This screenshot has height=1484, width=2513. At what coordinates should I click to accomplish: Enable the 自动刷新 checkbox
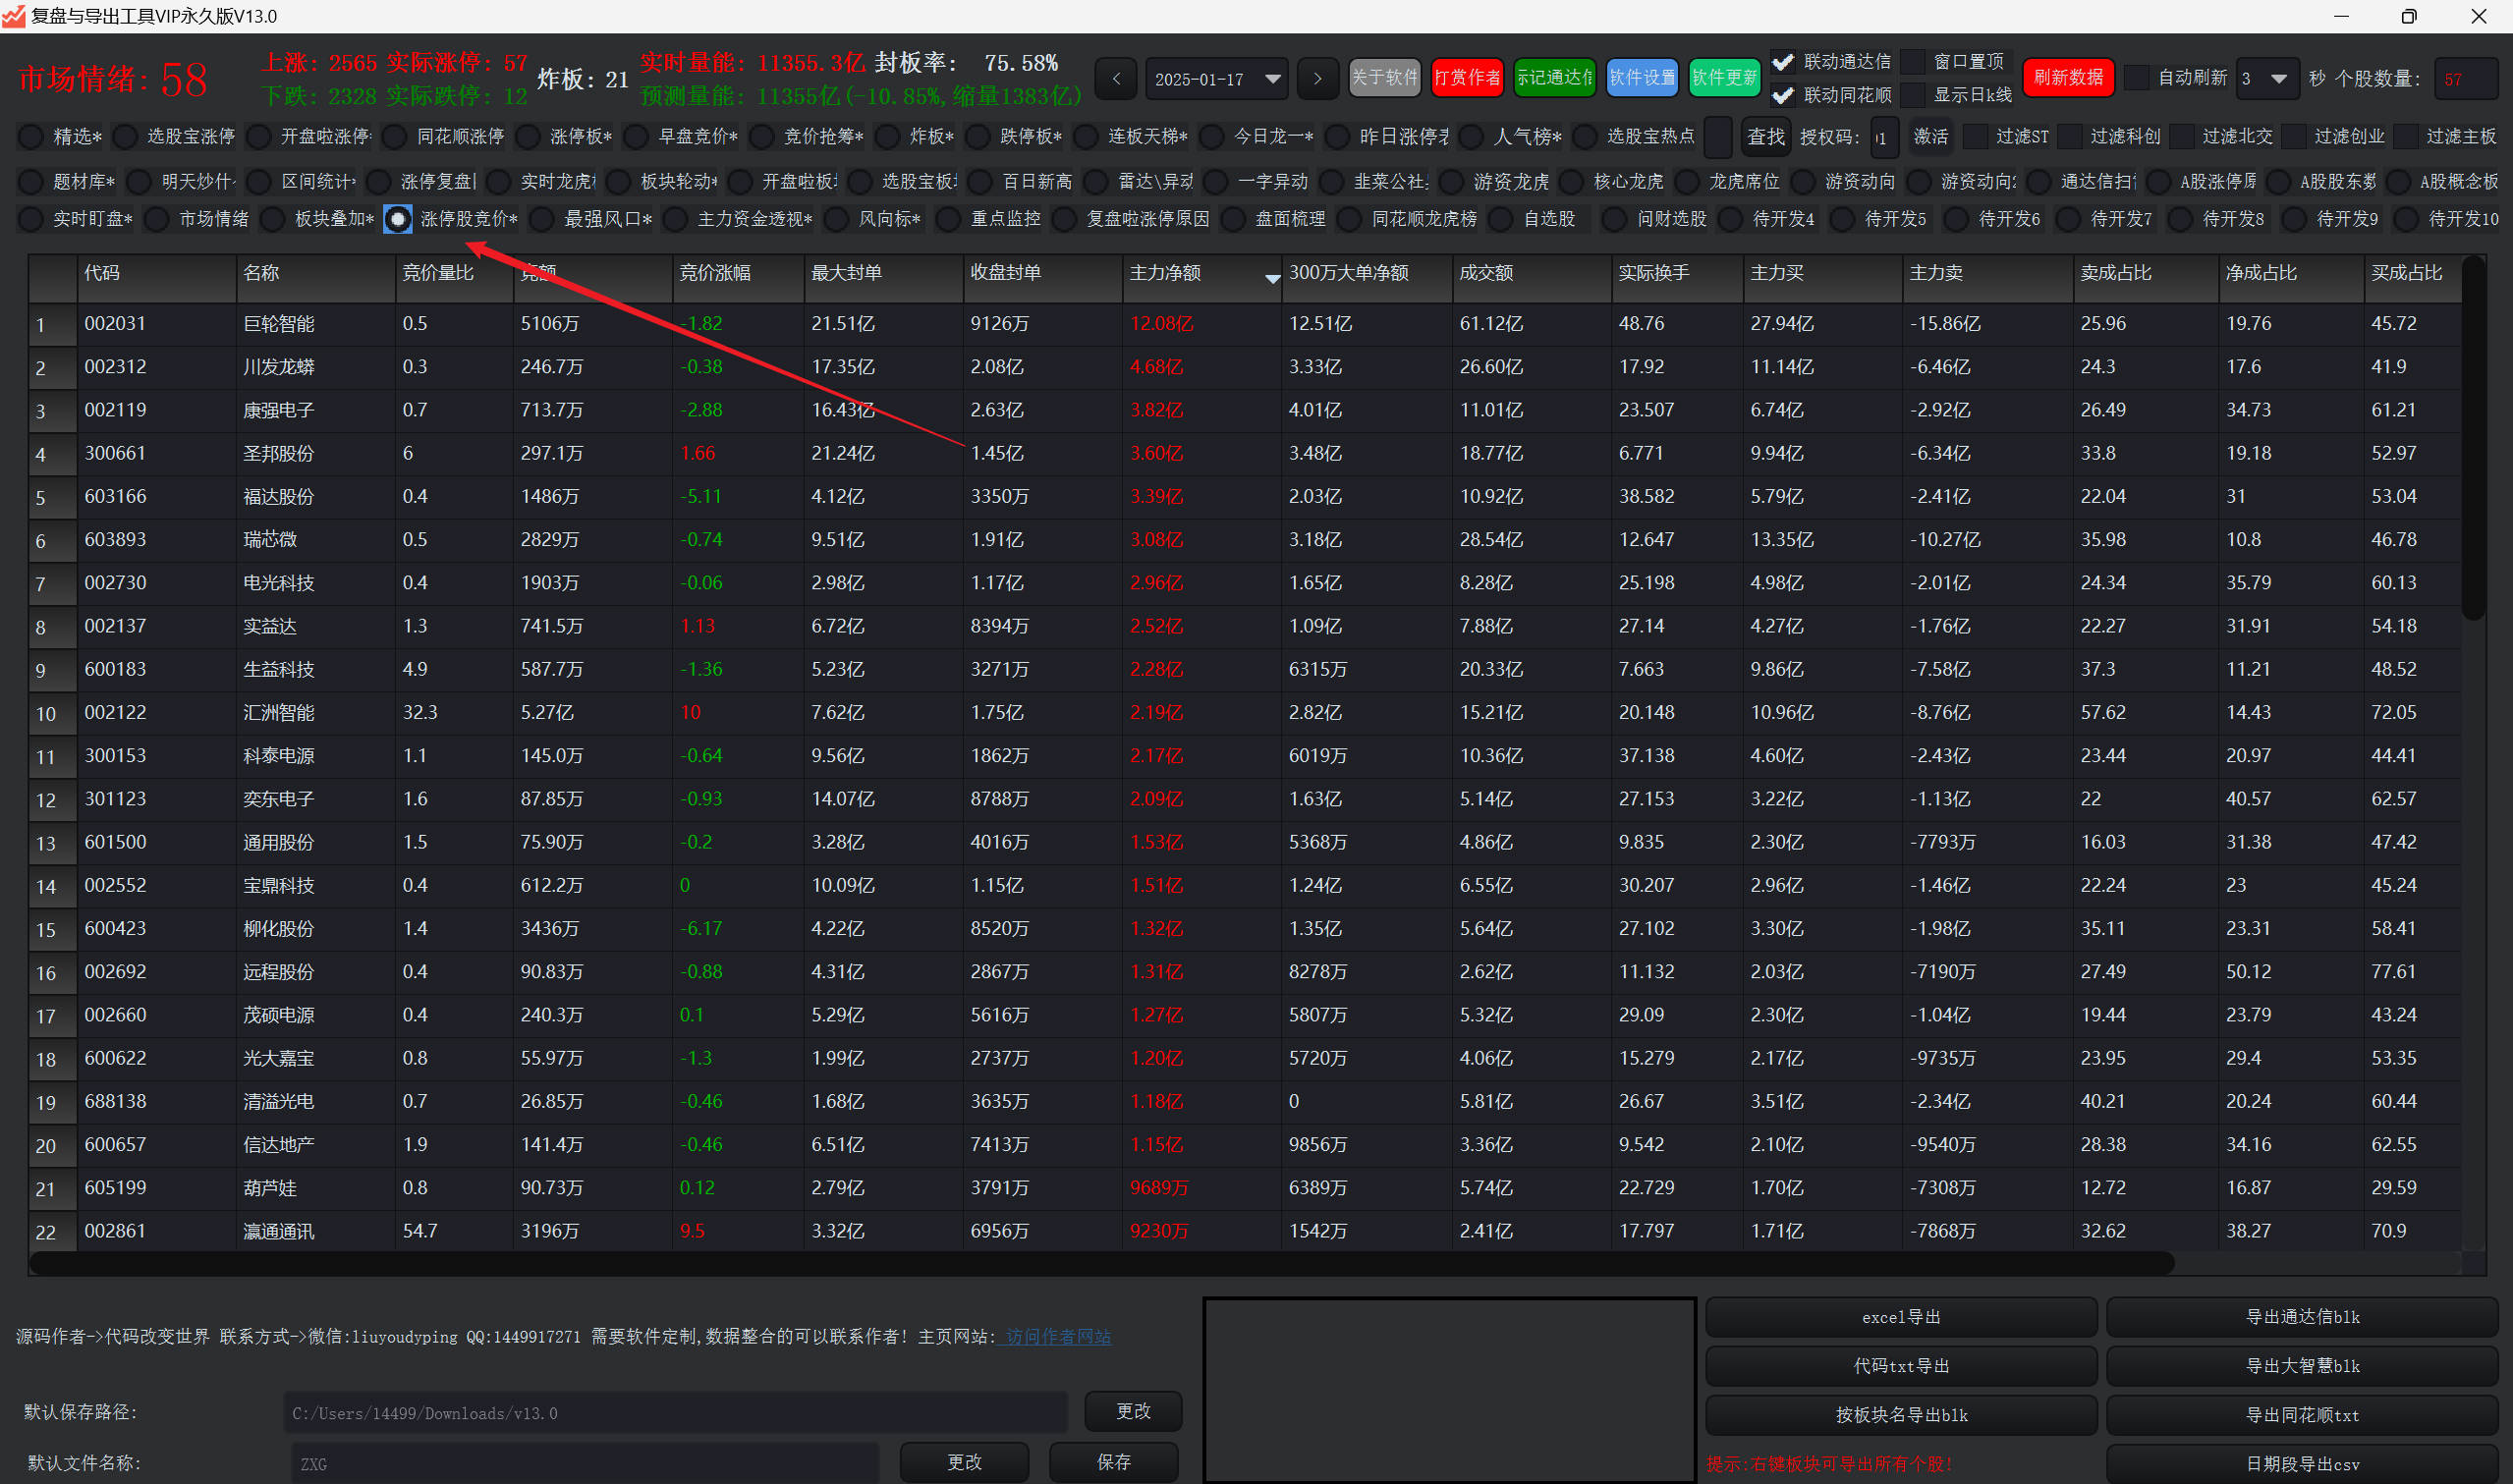[2135, 78]
